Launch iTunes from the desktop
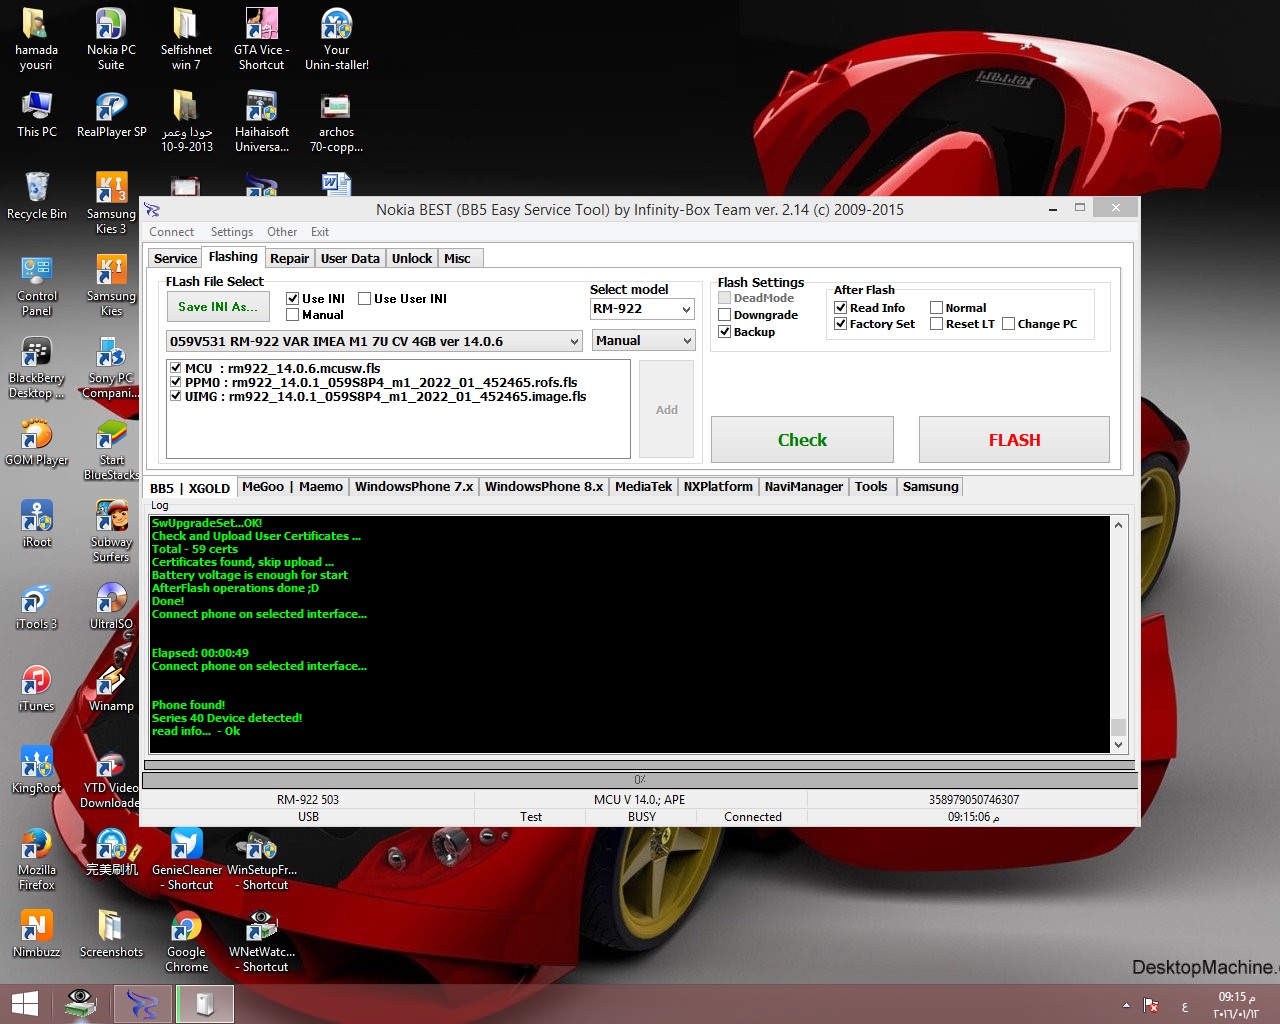The width and height of the screenshot is (1280, 1024). [37, 688]
